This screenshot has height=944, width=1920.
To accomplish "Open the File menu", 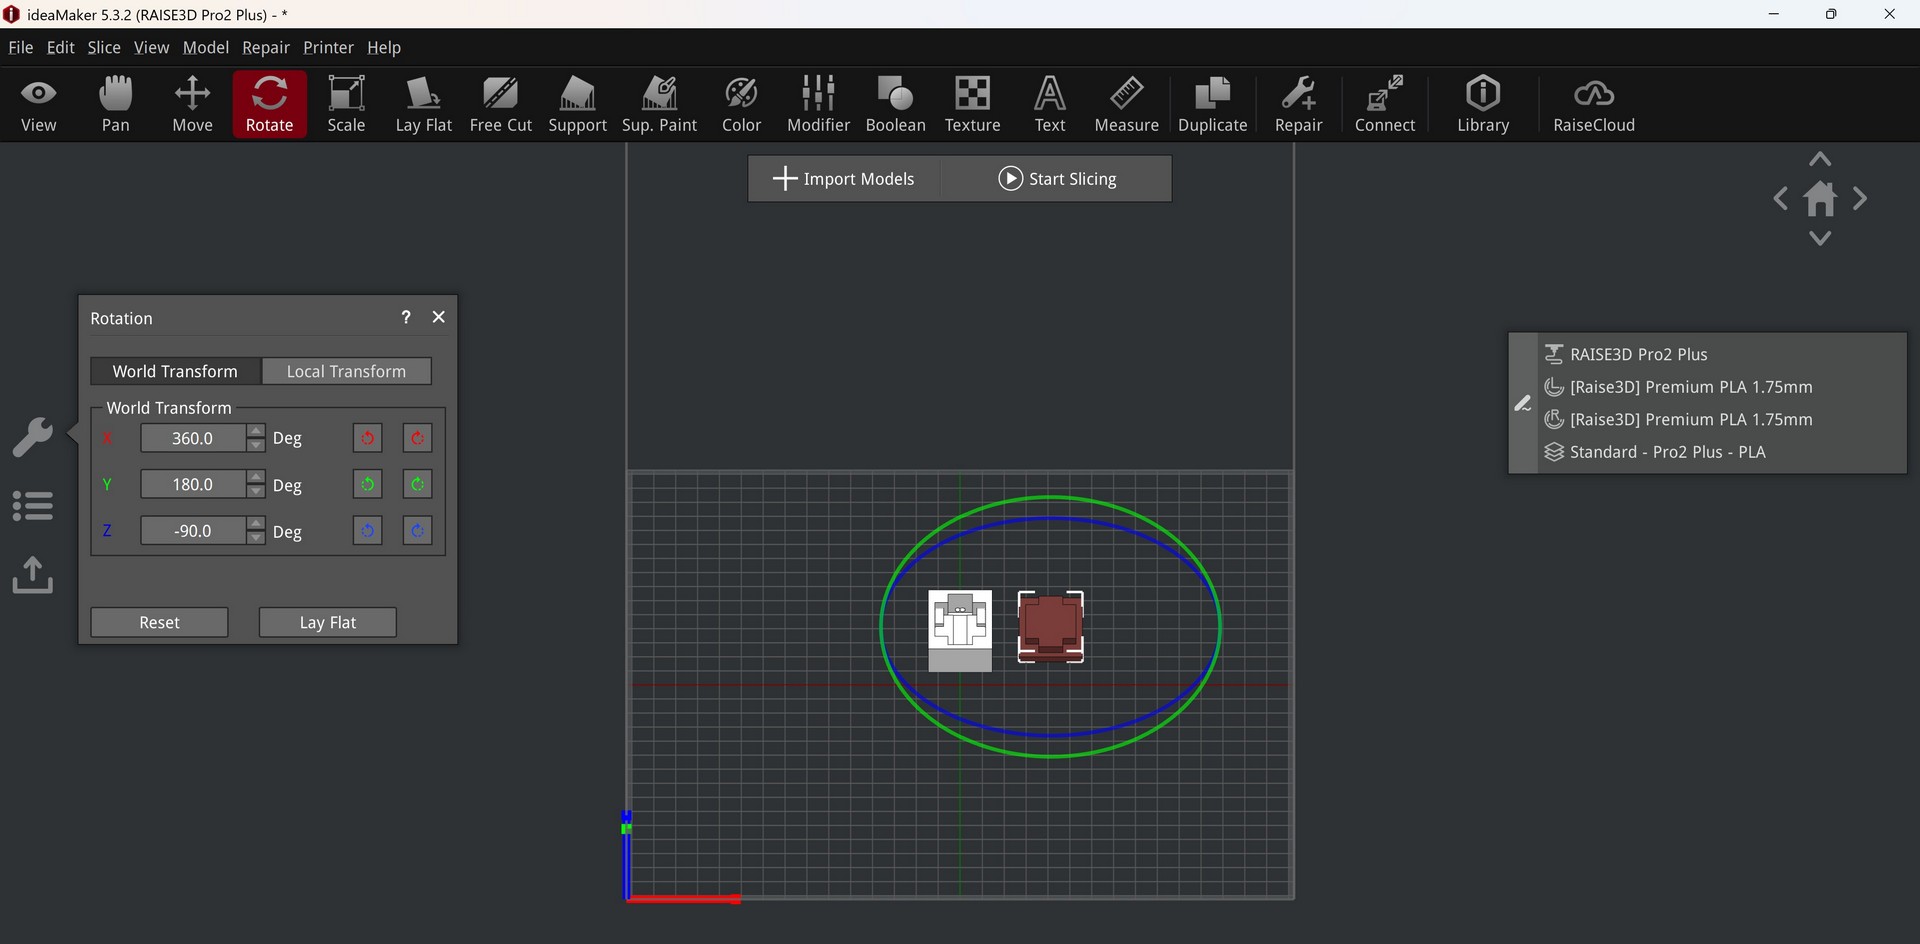I will pos(21,47).
